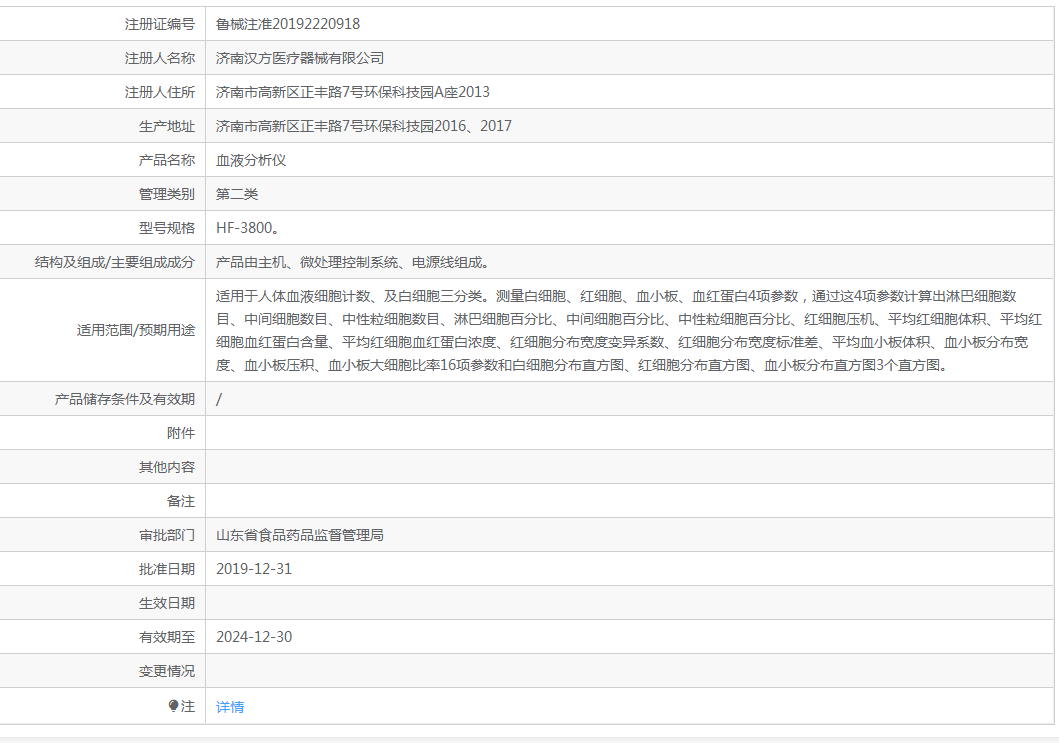Click the 变更情况 label
This screenshot has width=1059, height=743.
point(167,671)
